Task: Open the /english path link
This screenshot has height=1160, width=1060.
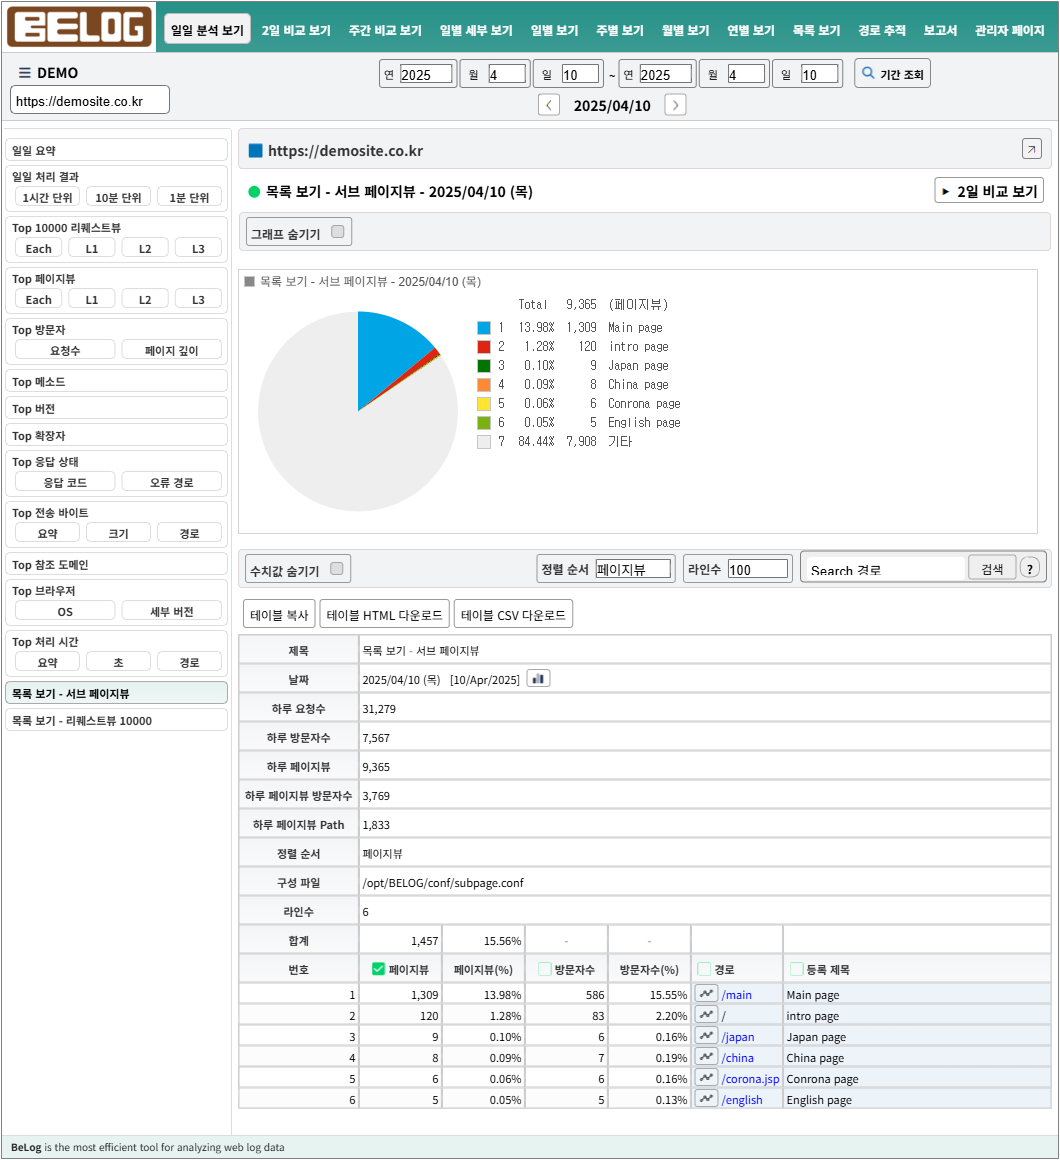Action: [x=742, y=1100]
